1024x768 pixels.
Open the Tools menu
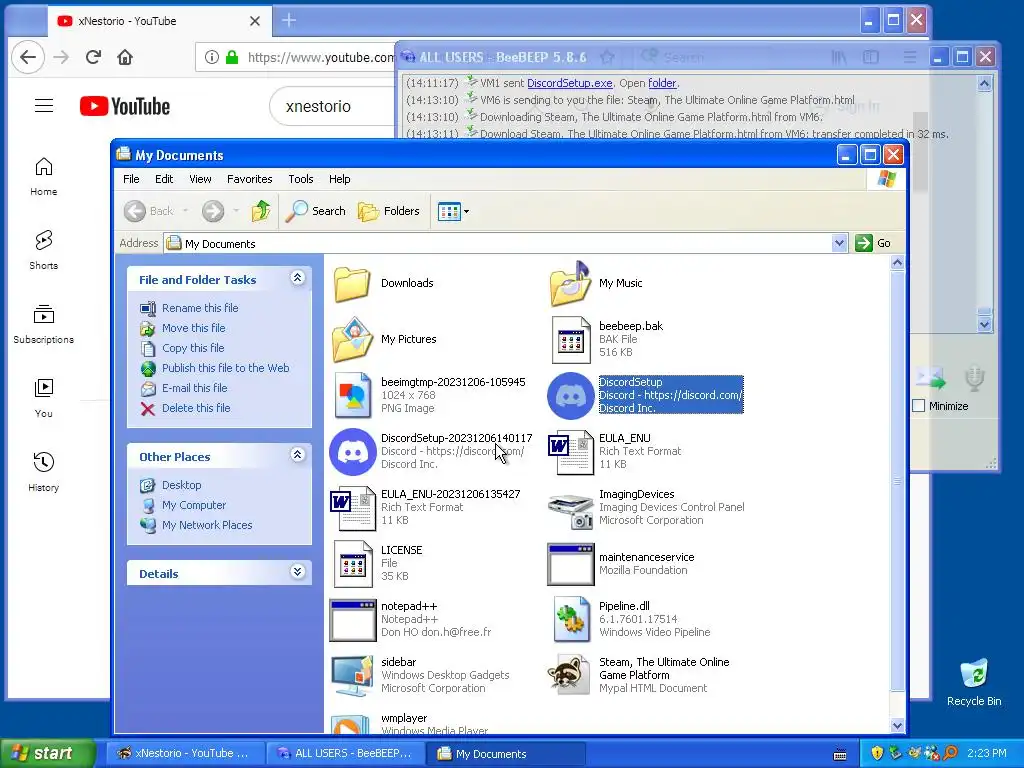(x=301, y=179)
